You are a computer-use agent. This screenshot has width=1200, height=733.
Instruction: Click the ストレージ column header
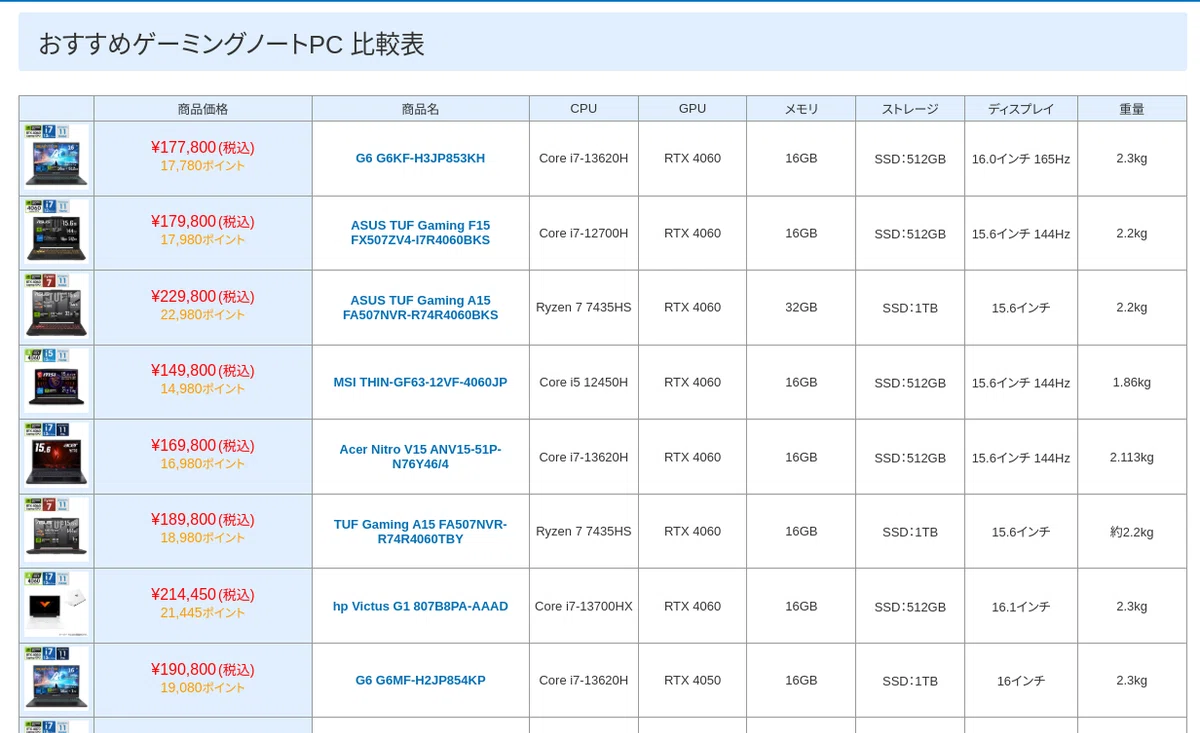tap(910, 109)
